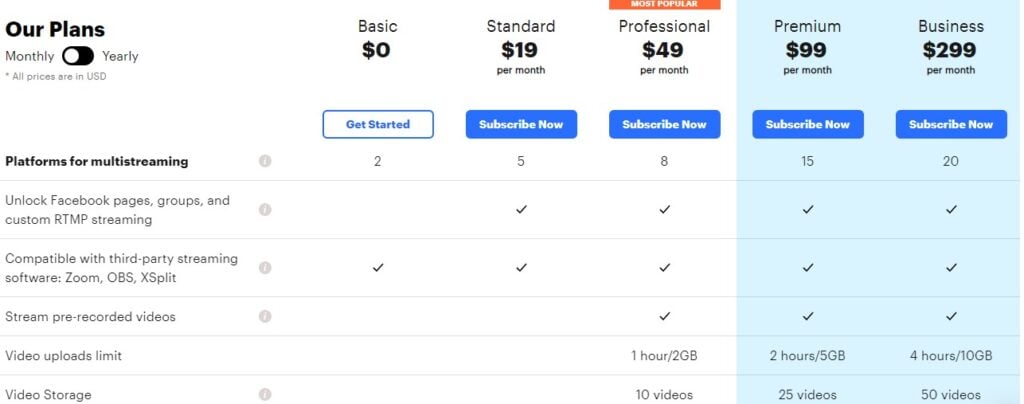
Task: Subscribe to the Premium $99 plan
Action: coord(808,124)
